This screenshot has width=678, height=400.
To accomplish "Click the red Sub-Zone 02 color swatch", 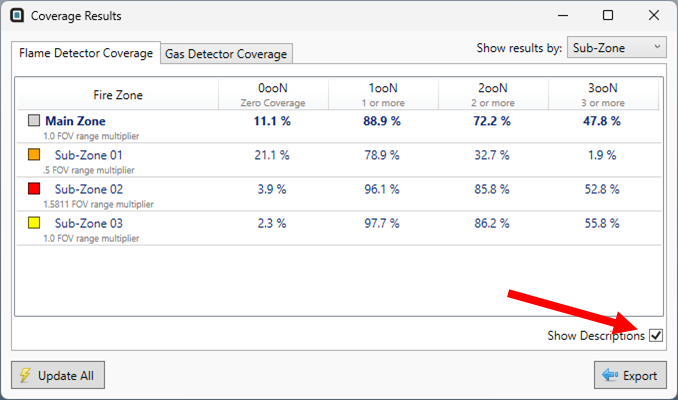I will pyautogui.click(x=34, y=189).
